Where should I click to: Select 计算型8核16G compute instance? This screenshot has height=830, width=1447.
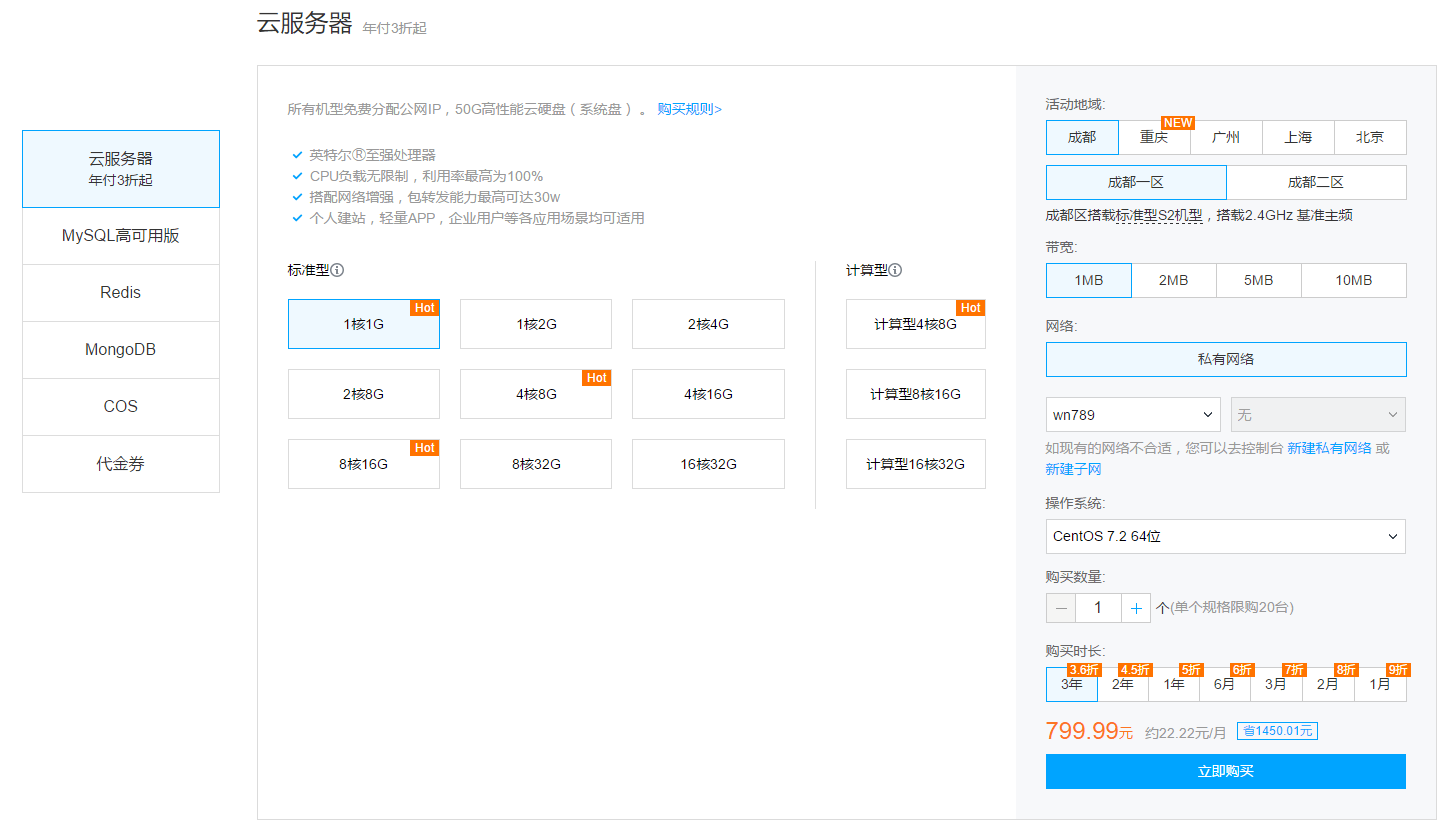pos(915,394)
